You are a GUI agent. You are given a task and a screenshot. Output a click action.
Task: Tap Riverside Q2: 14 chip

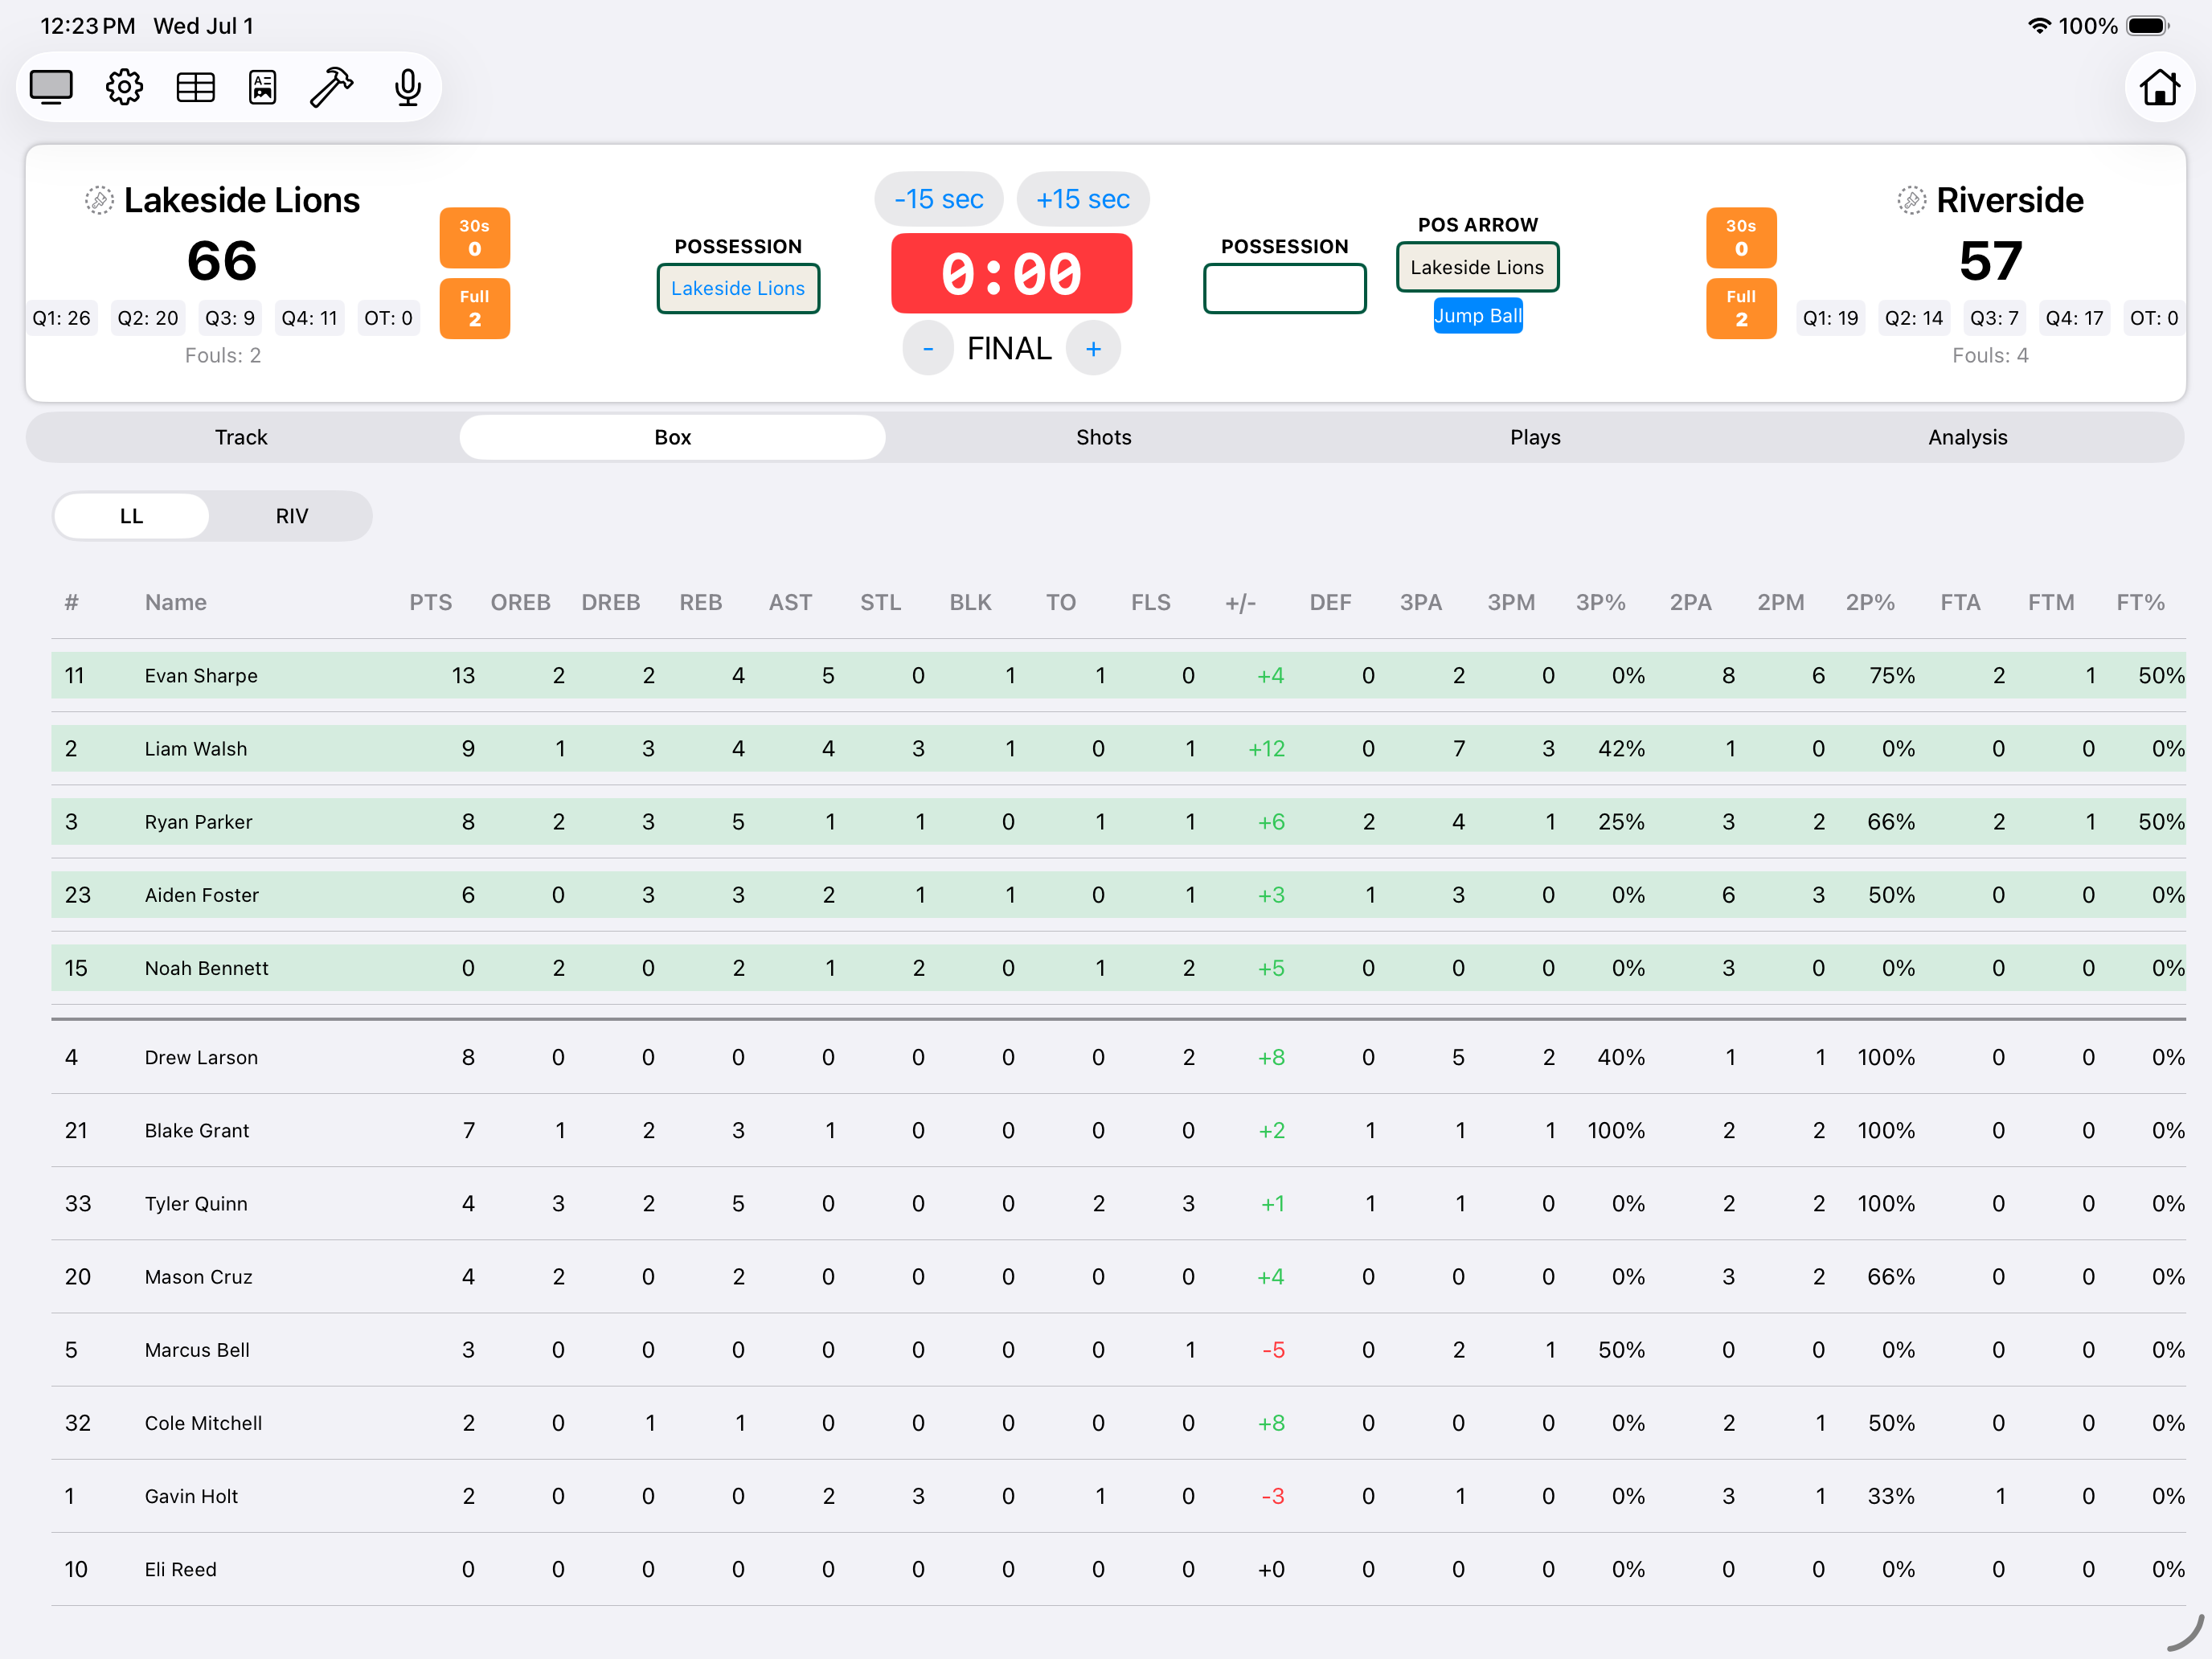click(1913, 318)
